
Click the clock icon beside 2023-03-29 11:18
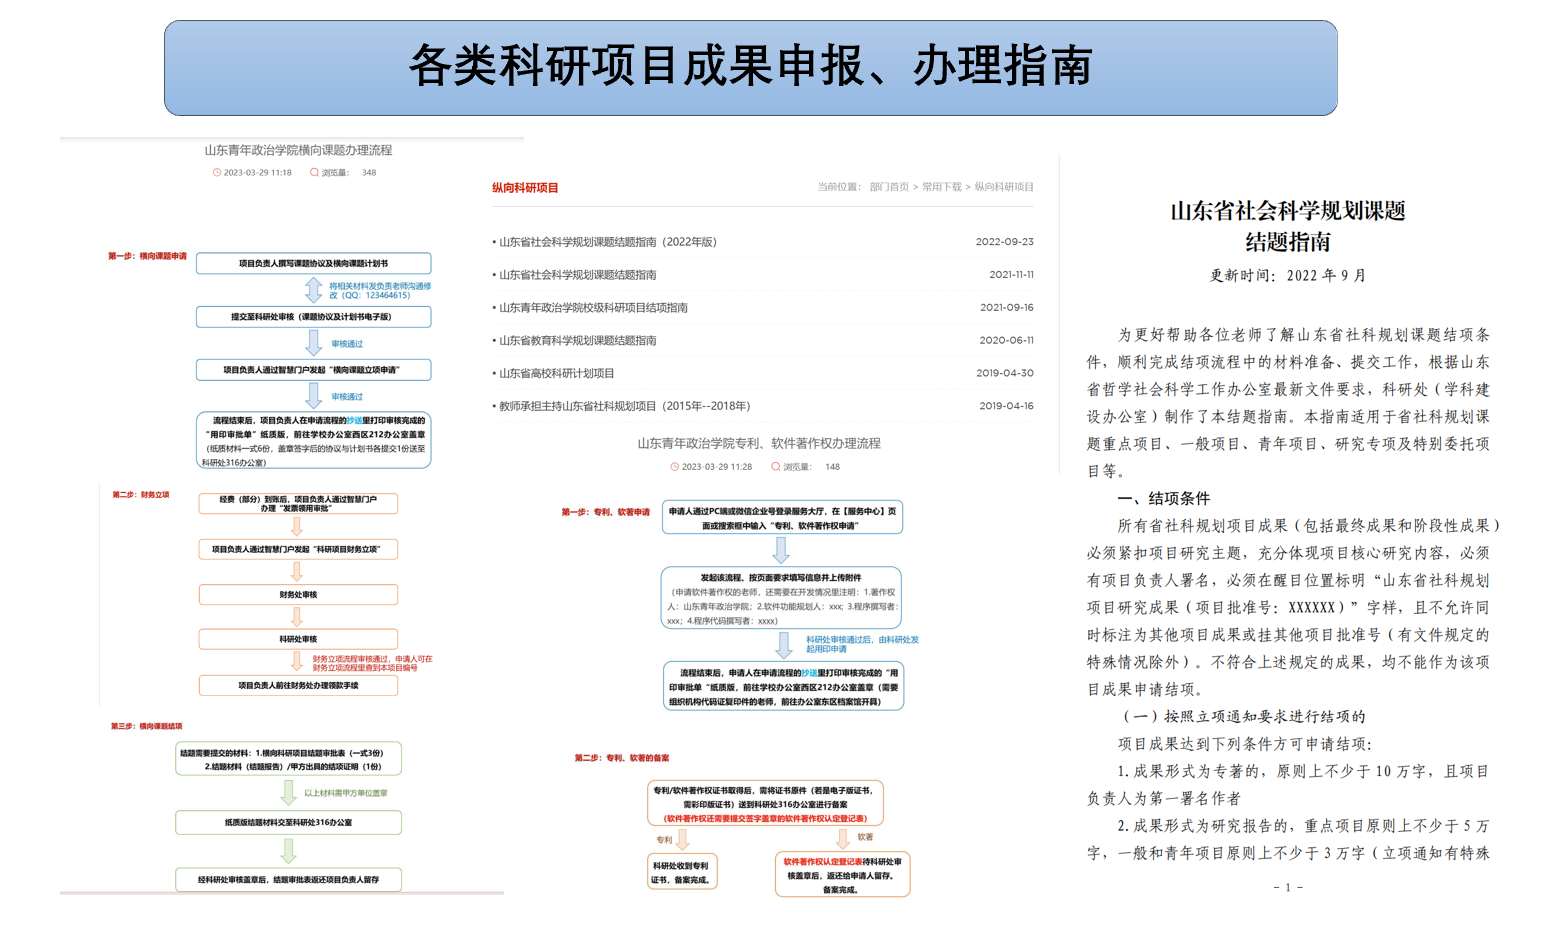pos(216,173)
